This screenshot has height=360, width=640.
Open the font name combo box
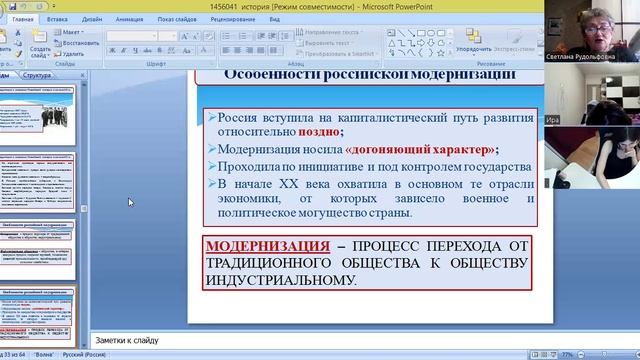pos(132,36)
